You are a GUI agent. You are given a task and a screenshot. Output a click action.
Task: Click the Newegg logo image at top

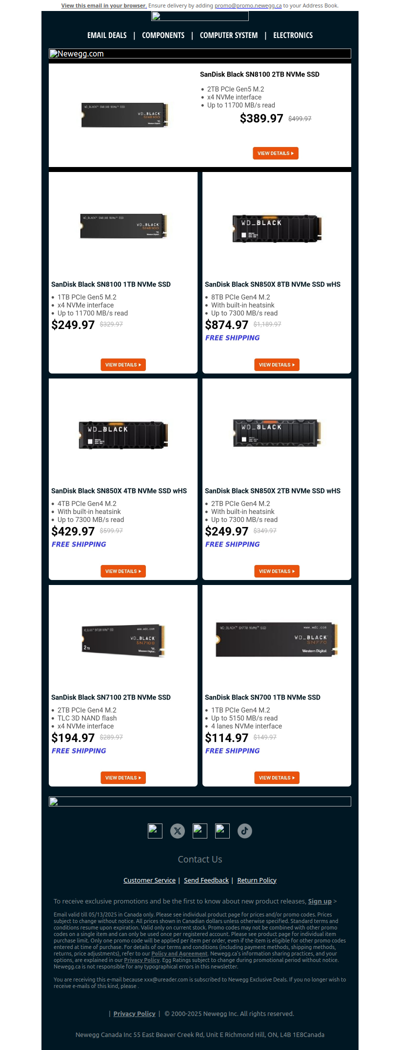200,16
